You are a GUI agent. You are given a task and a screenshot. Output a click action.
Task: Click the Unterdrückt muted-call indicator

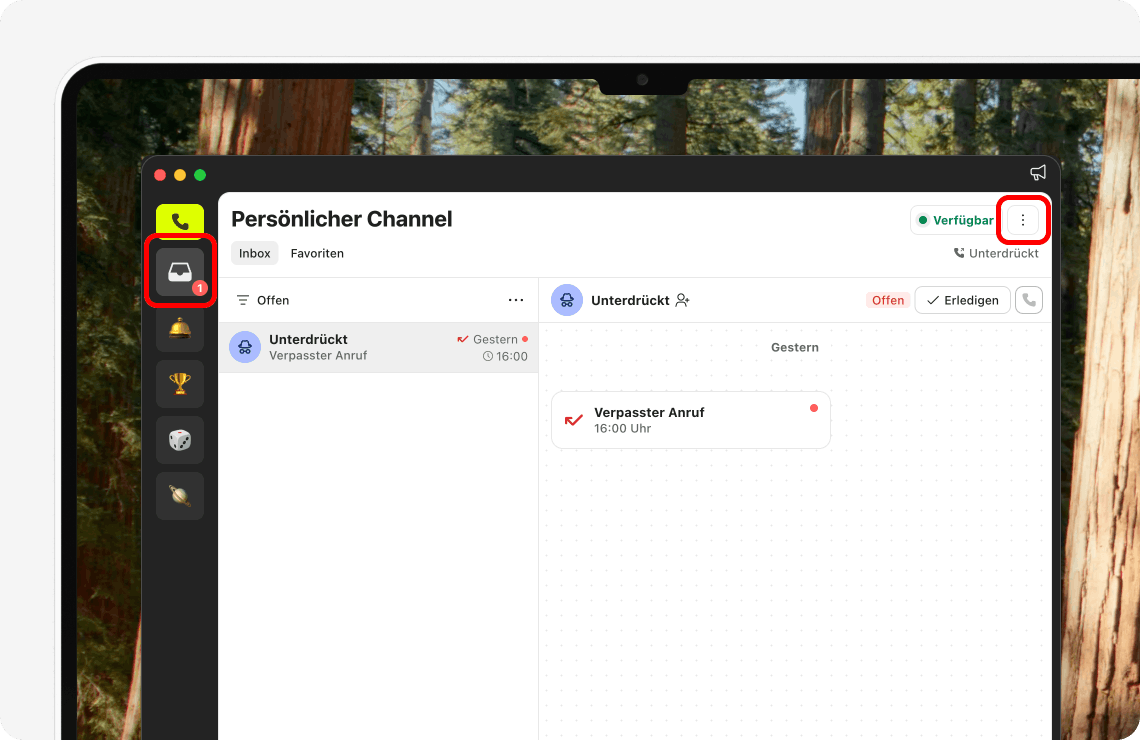(x=996, y=253)
